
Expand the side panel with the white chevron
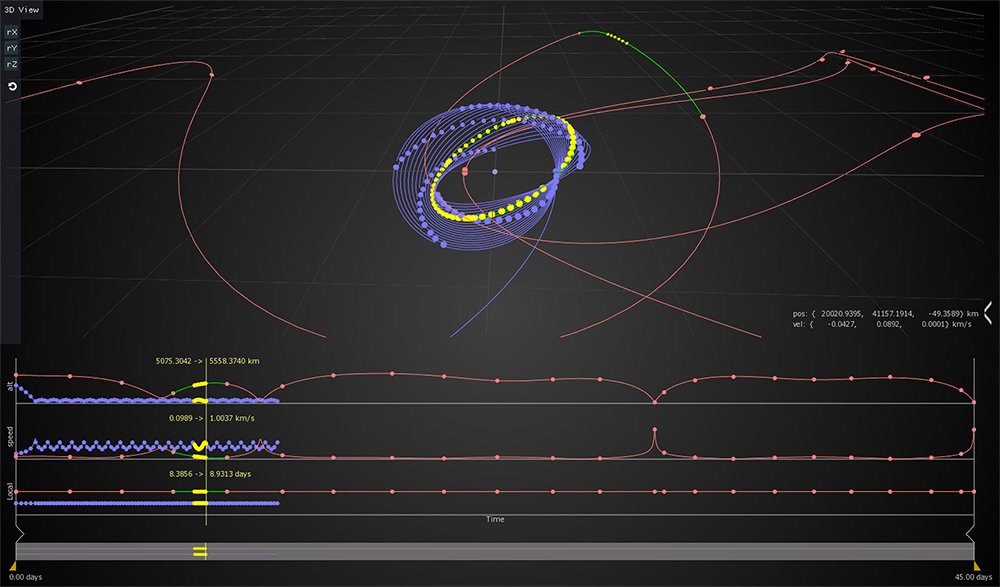pos(987,313)
